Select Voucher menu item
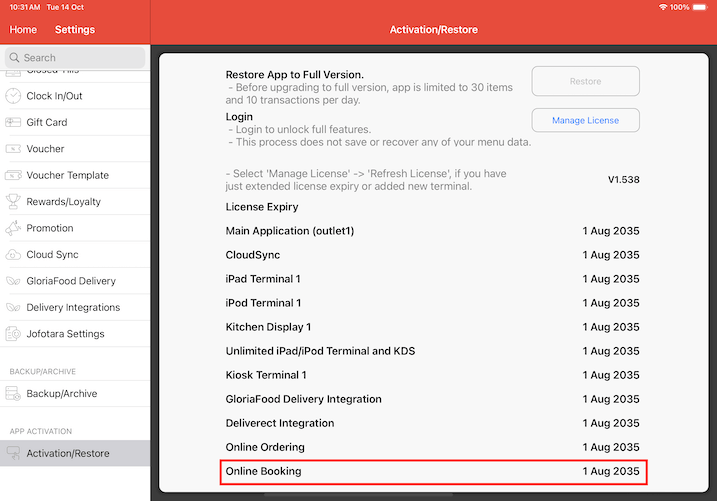The image size is (717, 501). 75,149
